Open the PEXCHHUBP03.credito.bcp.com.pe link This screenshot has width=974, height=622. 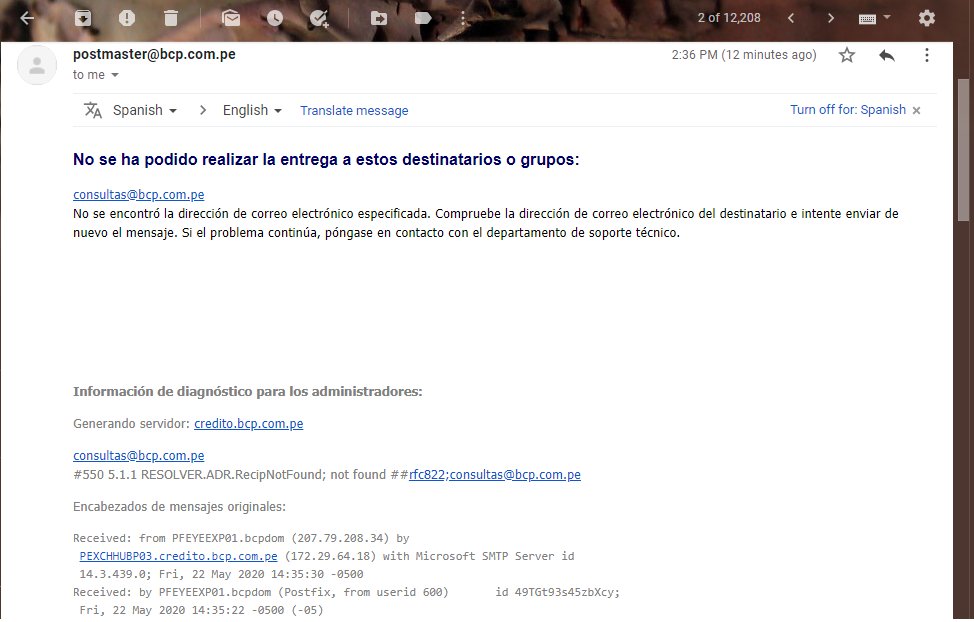pos(178,556)
